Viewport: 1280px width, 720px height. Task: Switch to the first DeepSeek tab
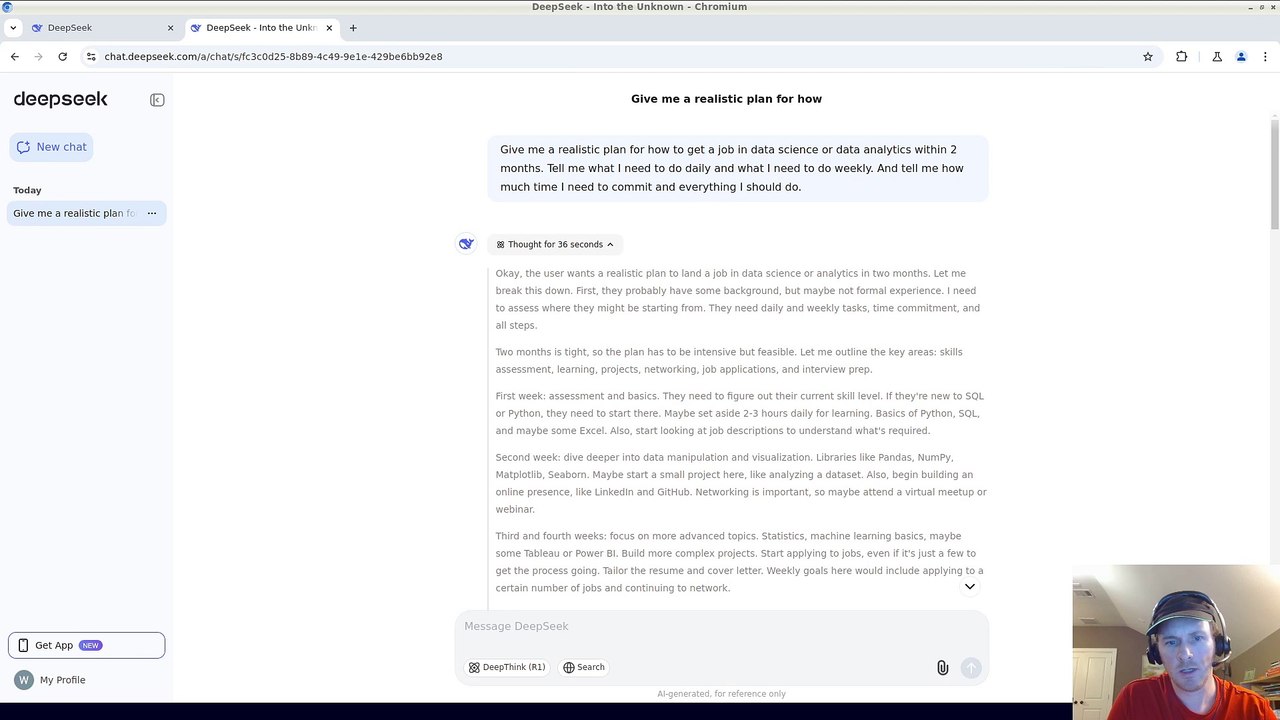point(100,28)
